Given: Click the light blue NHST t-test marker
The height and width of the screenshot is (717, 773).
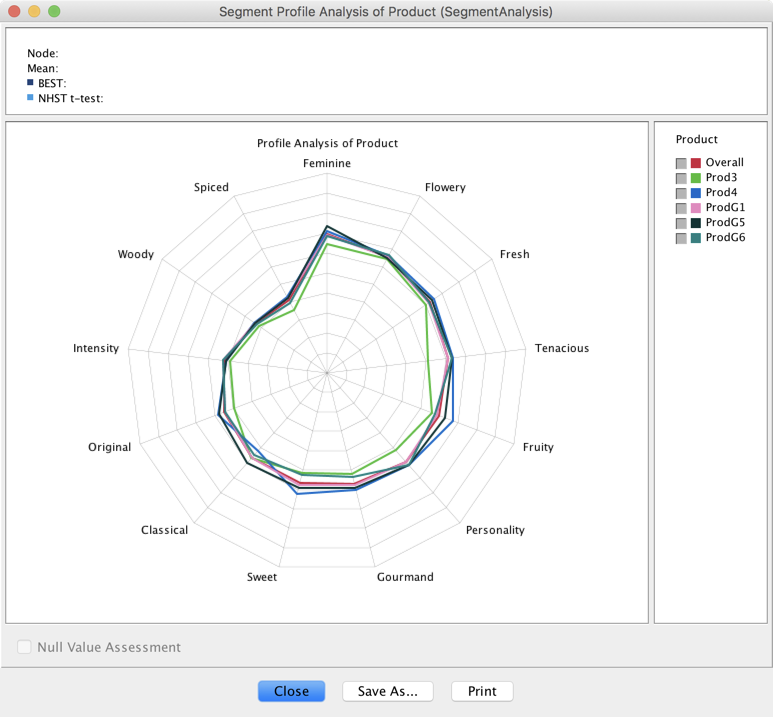Looking at the screenshot, I should point(31,98).
